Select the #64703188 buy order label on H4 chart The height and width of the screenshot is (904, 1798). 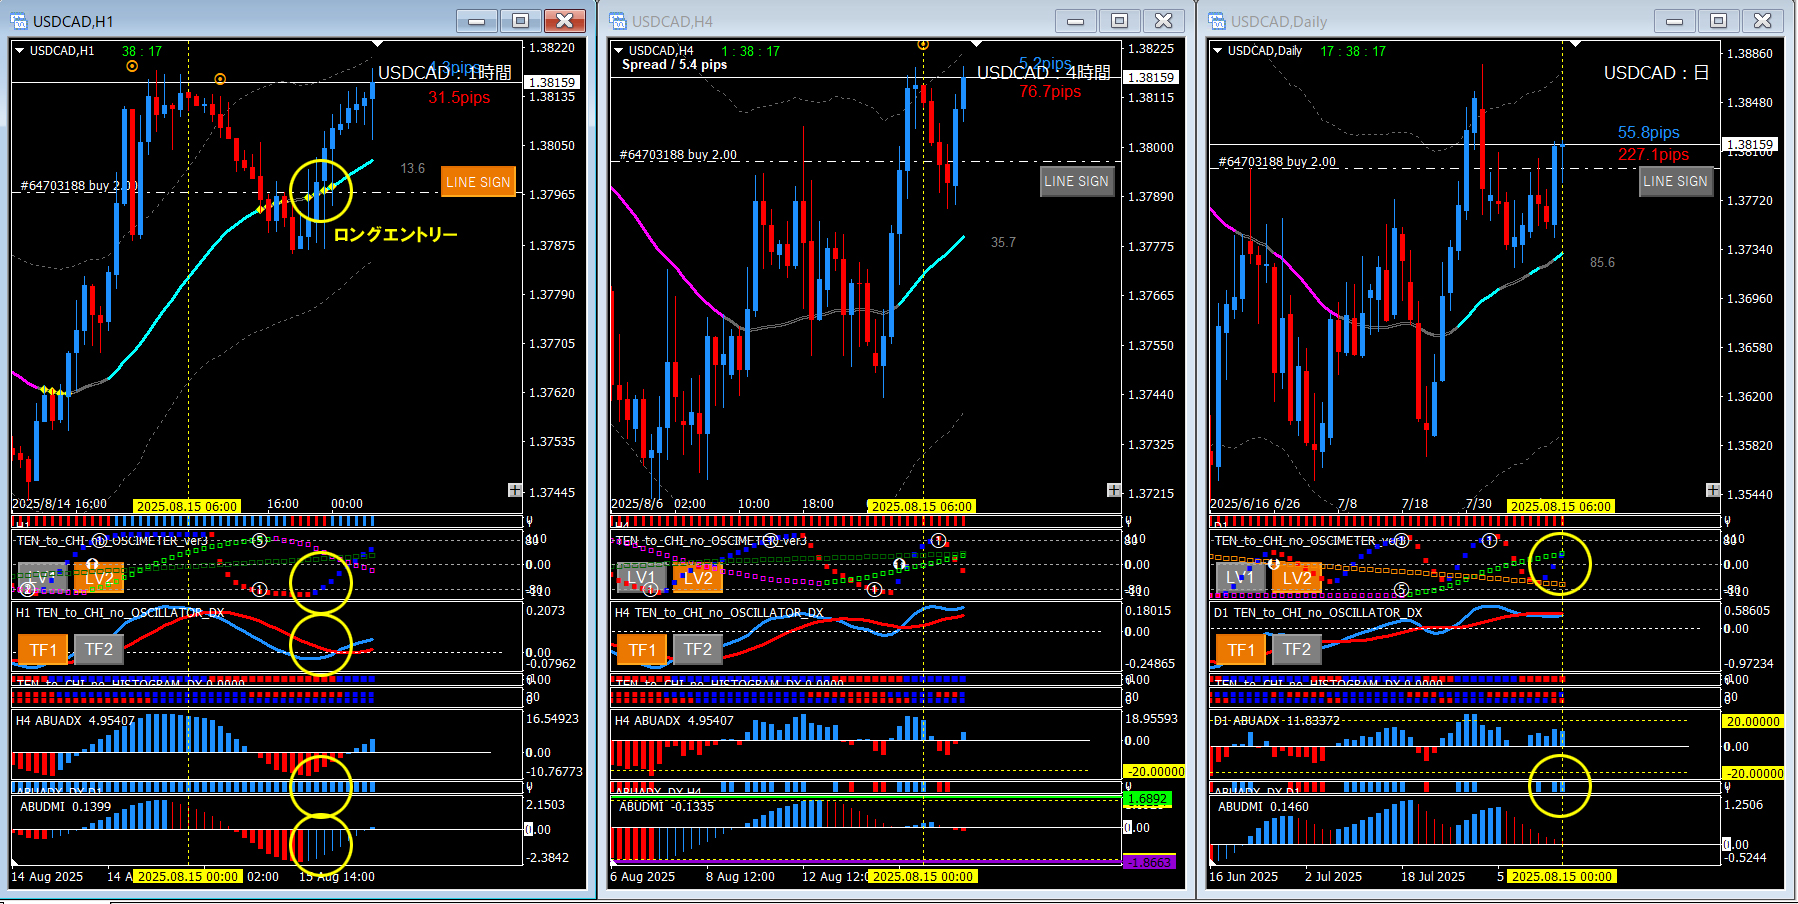(678, 155)
